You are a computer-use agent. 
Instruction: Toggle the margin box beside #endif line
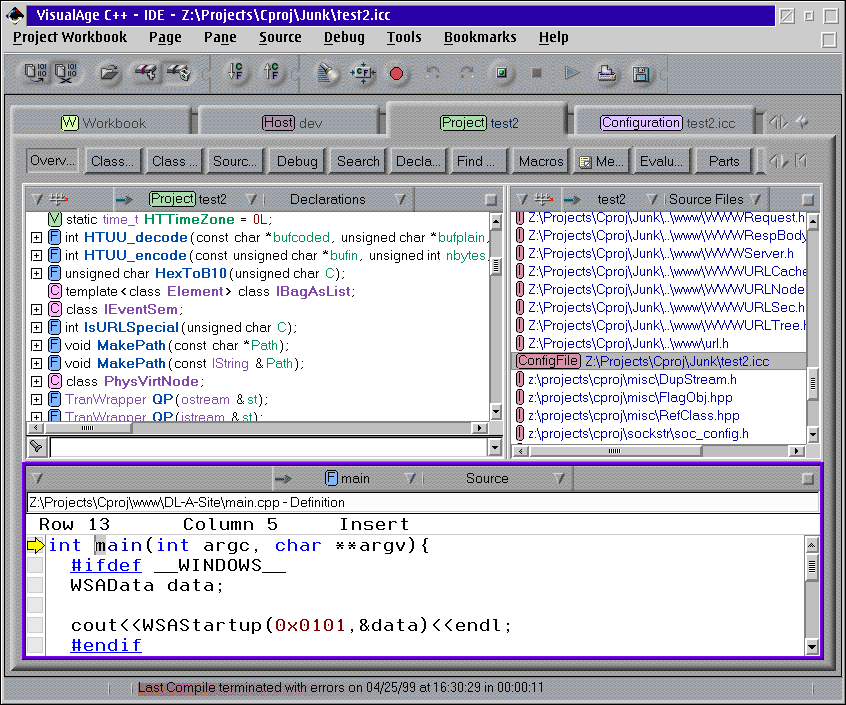[36, 645]
